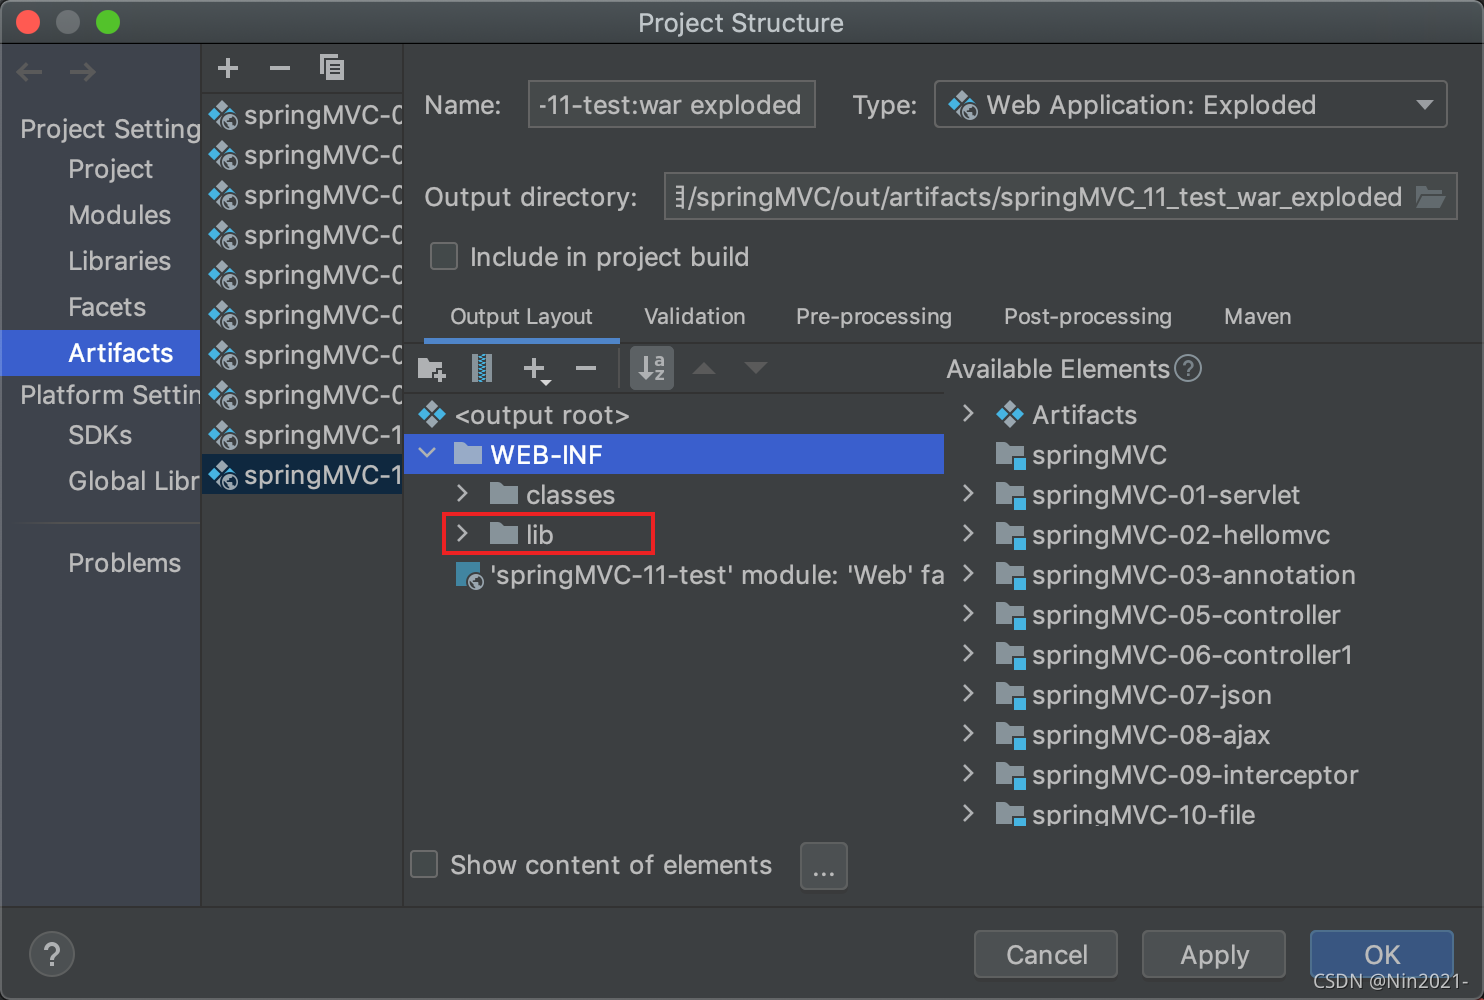Expand the Artifacts node in Available Elements
This screenshot has width=1484, height=1000.
[x=968, y=414]
